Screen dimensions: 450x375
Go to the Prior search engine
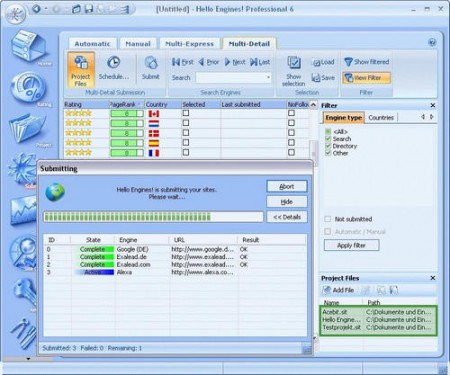tap(209, 62)
